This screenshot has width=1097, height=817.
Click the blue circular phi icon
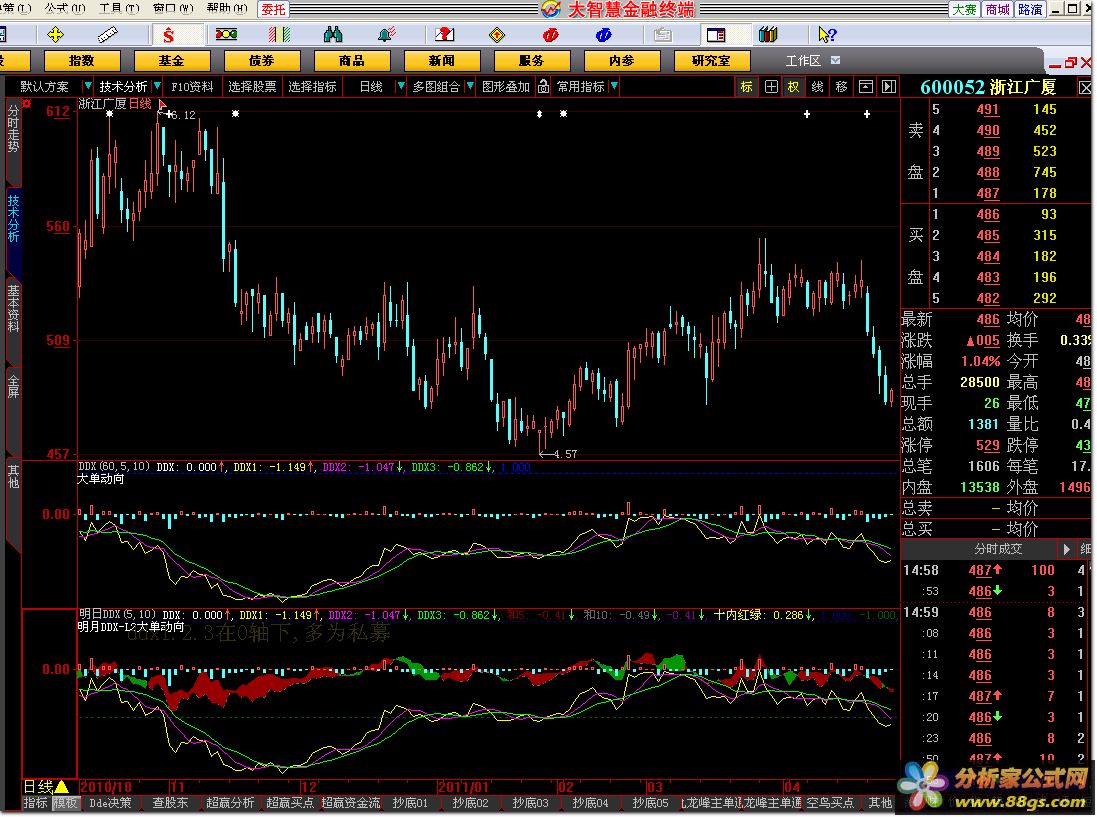point(604,34)
